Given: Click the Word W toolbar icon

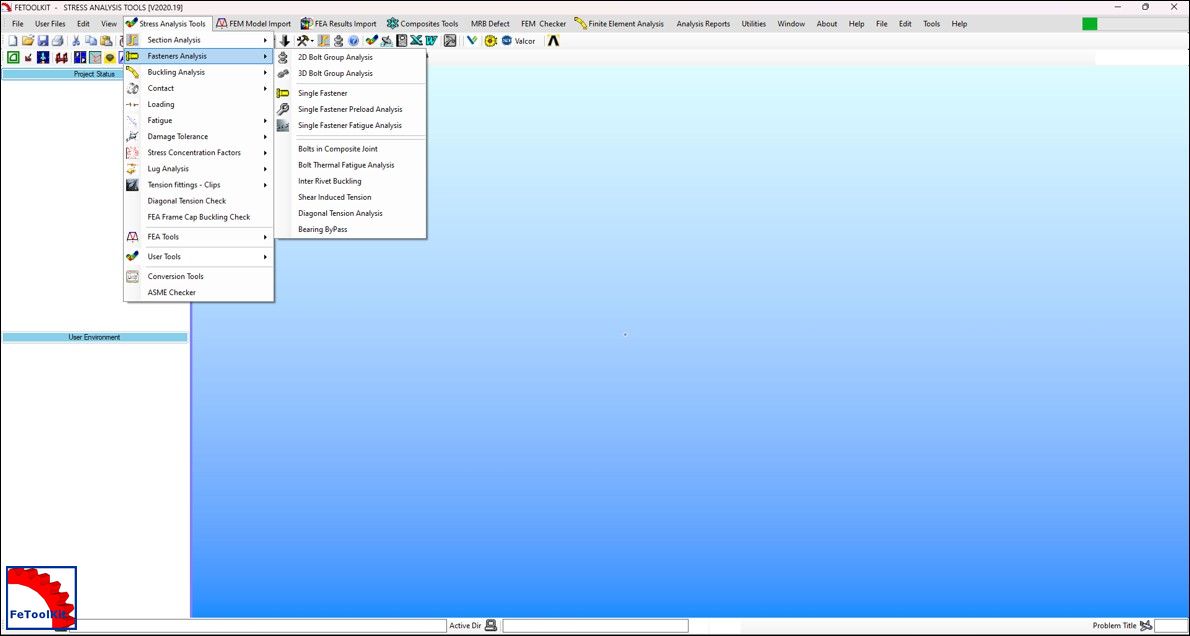Looking at the screenshot, I should coord(432,41).
